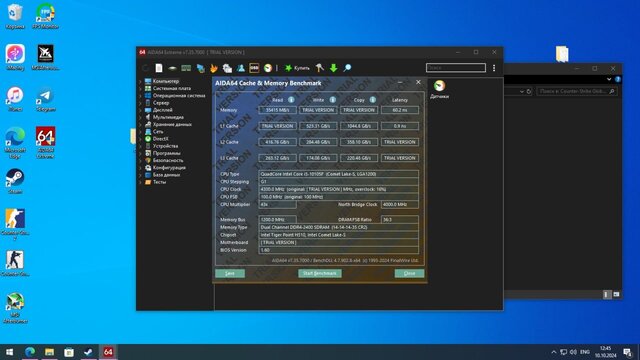Select Безопасность in the tree
Image resolution: width=640 pixels, height=360 pixels.
[x=168, y=160]
